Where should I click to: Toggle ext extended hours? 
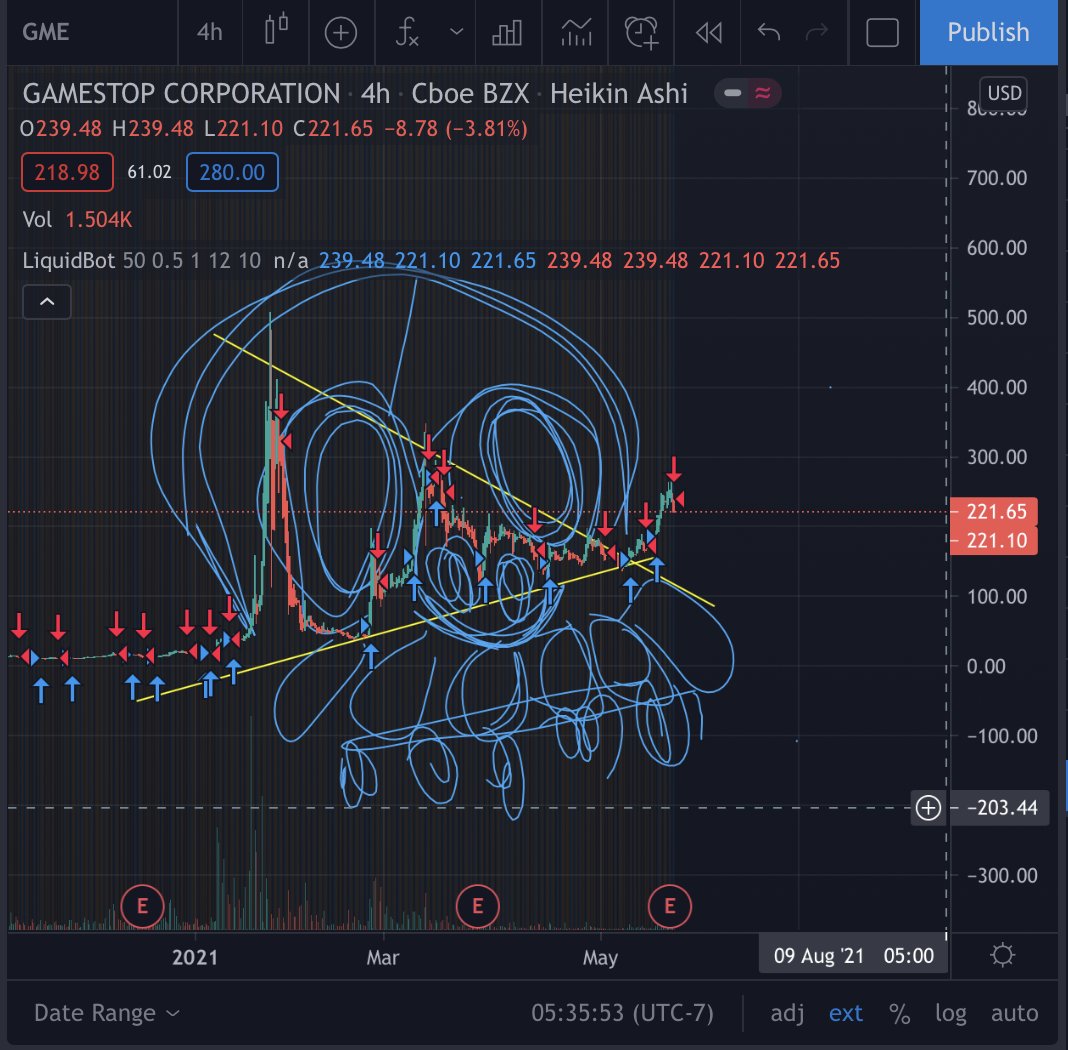pyautogui.click(x=845, y=1013)
